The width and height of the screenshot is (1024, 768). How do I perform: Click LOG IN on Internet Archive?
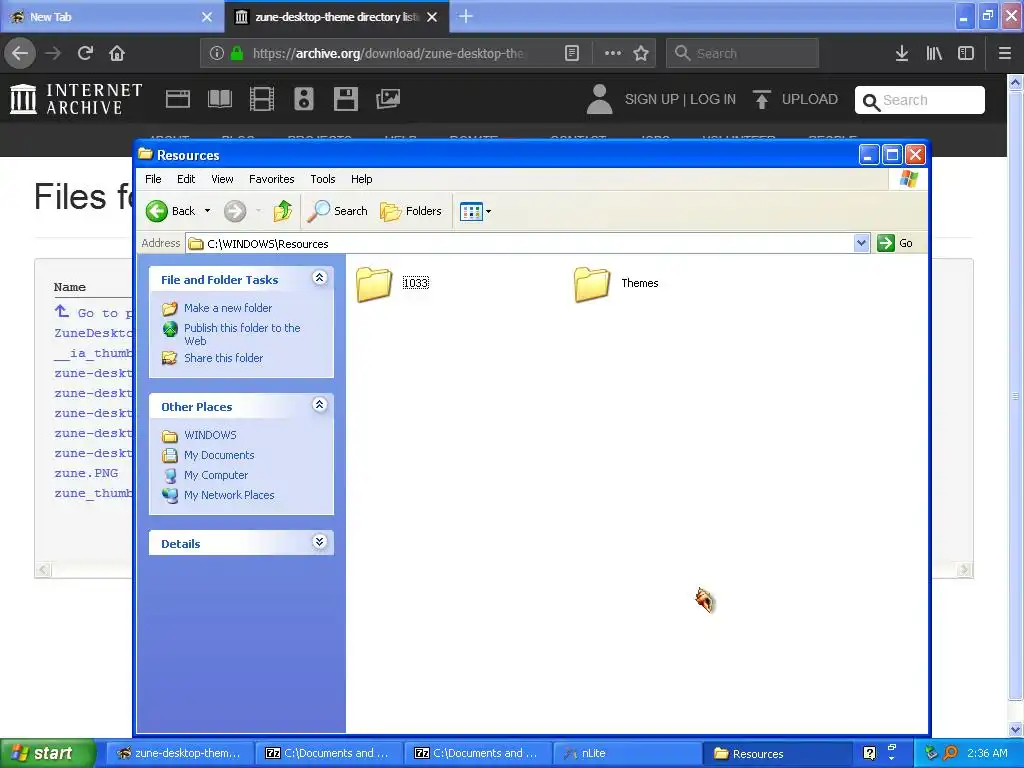[712, 99]
